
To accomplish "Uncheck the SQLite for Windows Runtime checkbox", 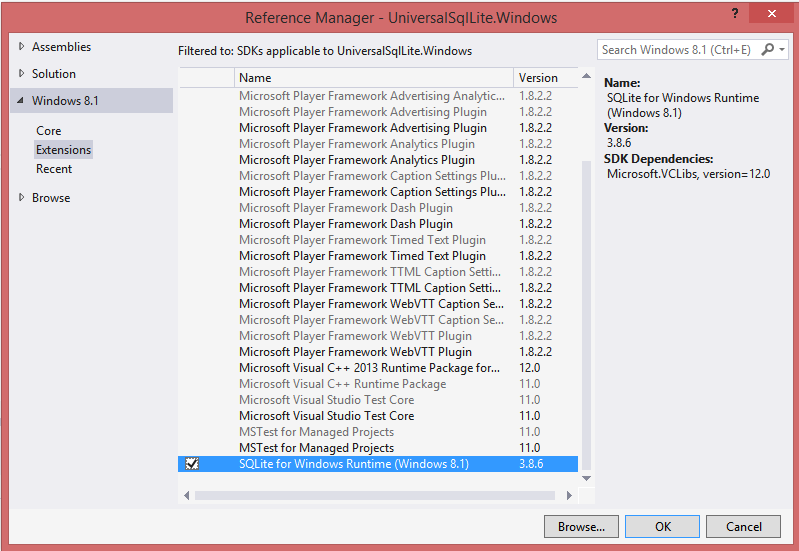I will click(192, 464).
